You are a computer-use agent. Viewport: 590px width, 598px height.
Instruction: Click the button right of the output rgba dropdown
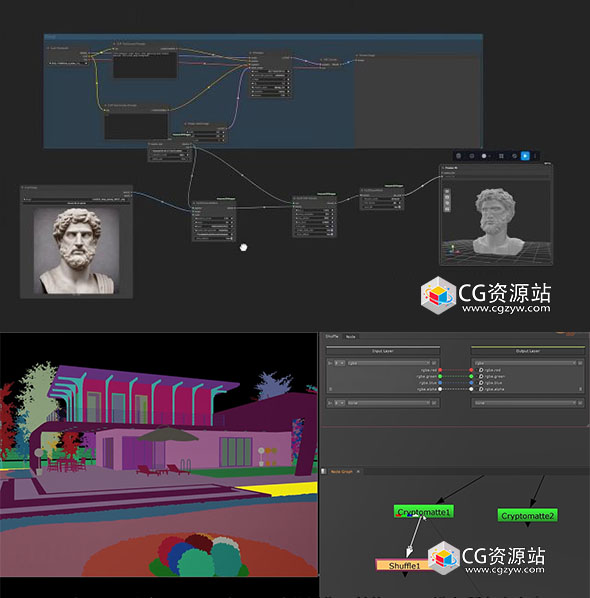[580, 363]
